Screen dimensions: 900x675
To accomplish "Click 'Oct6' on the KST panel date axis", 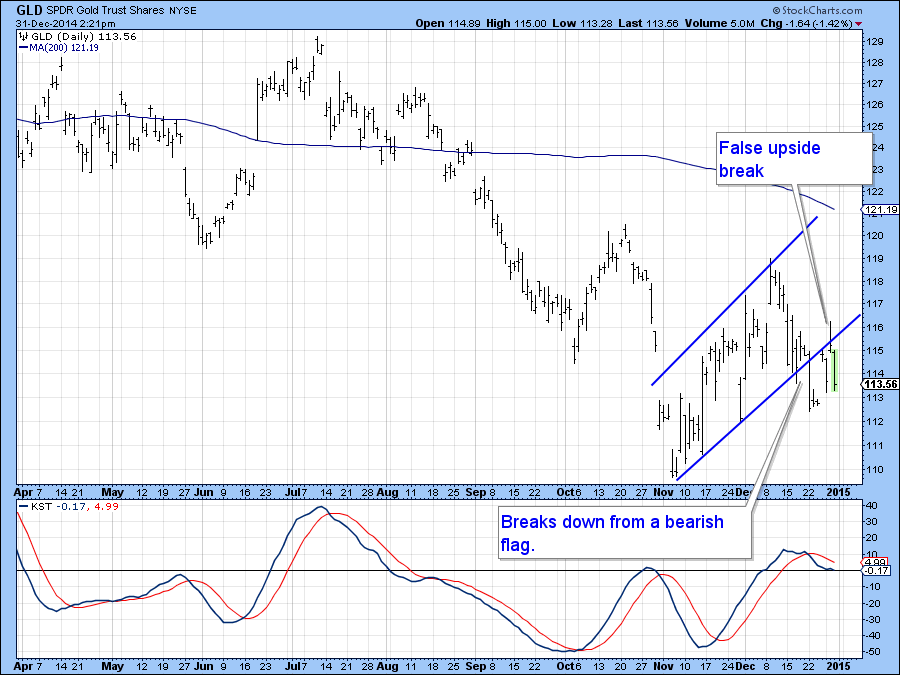I will click(x=570, y=666).
